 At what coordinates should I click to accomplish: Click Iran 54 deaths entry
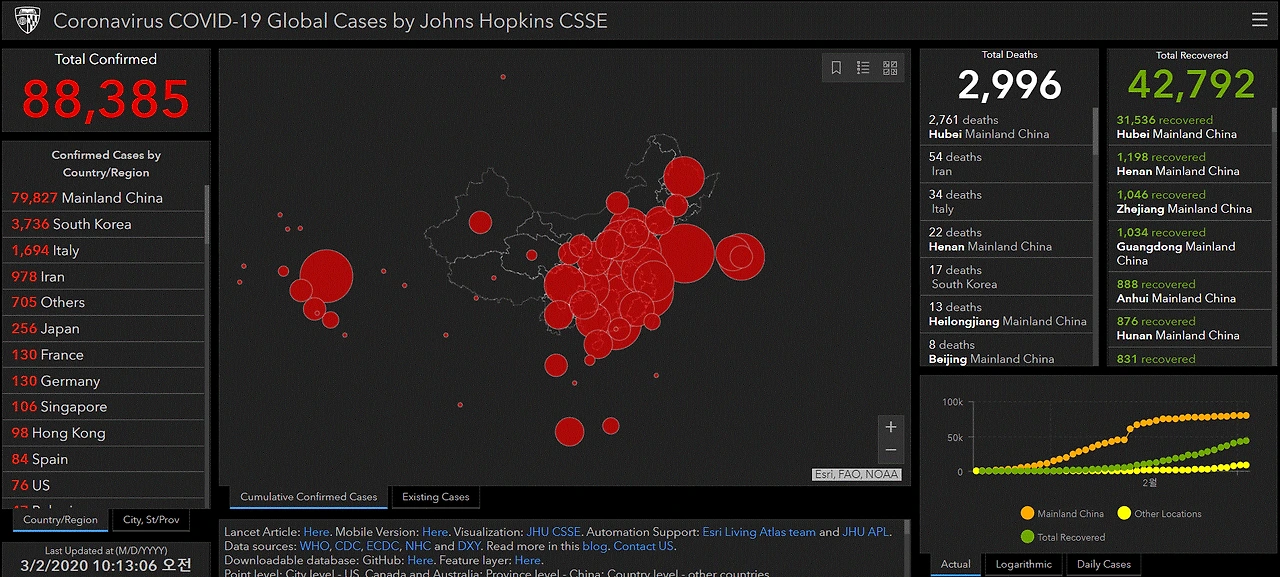point(1007,164)
